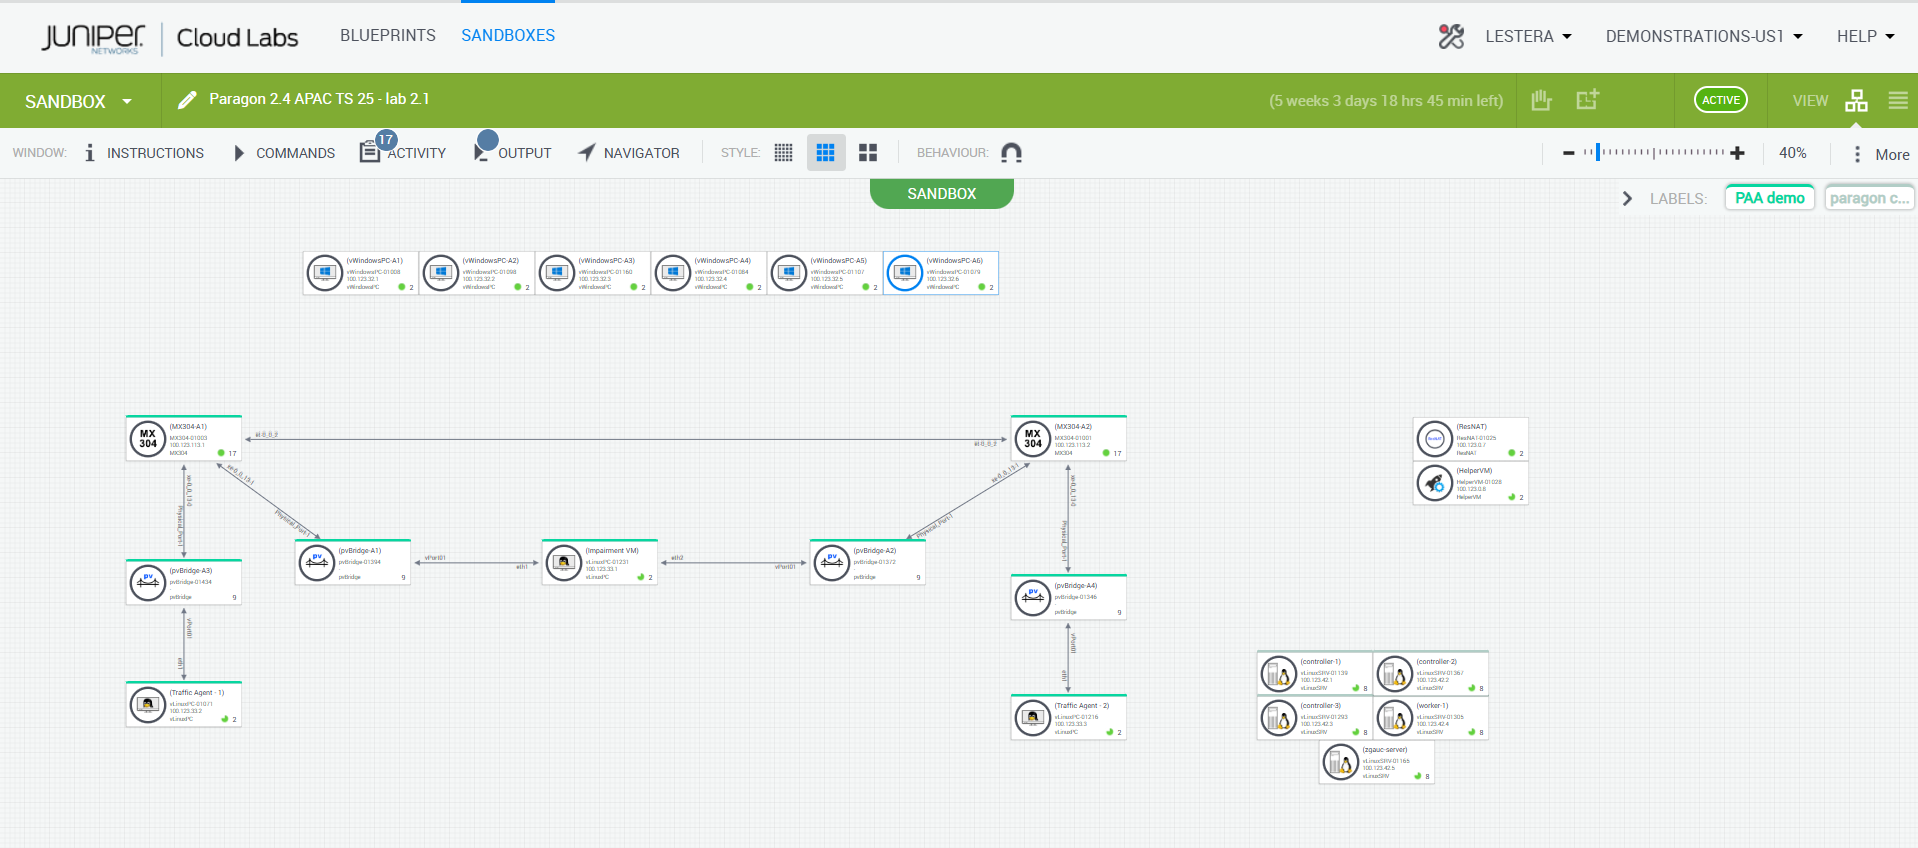The width and height of the screenshot is (1918, 848).
Task: Open the SANDBOX dropdown menu
Action: click(x=79, y=102)
